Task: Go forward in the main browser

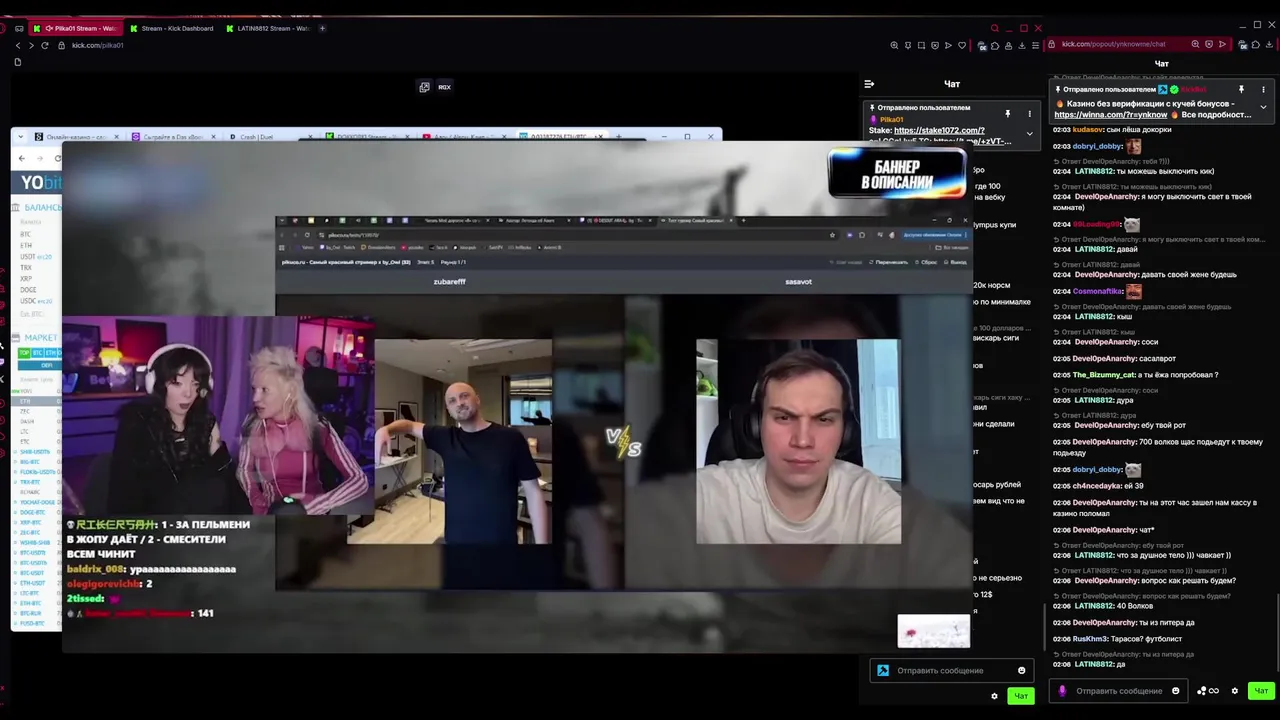Action: click(x=31, y=45)
